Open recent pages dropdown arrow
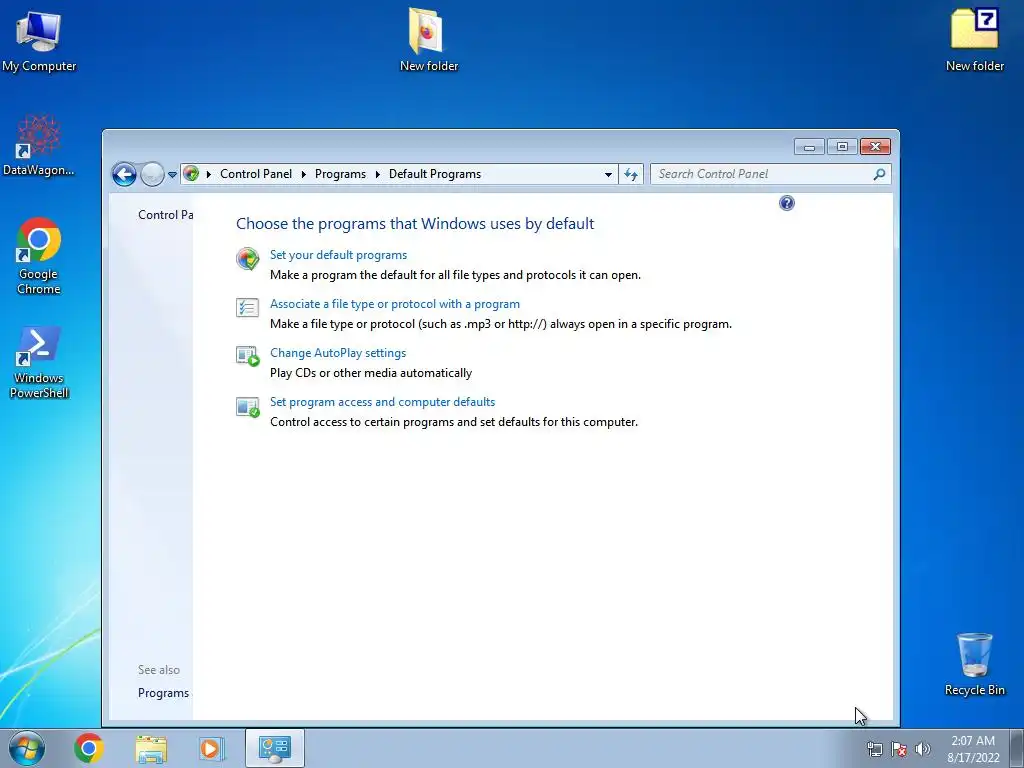The height and width of the screenshot is (768, 1024). (x=172, y=174)
